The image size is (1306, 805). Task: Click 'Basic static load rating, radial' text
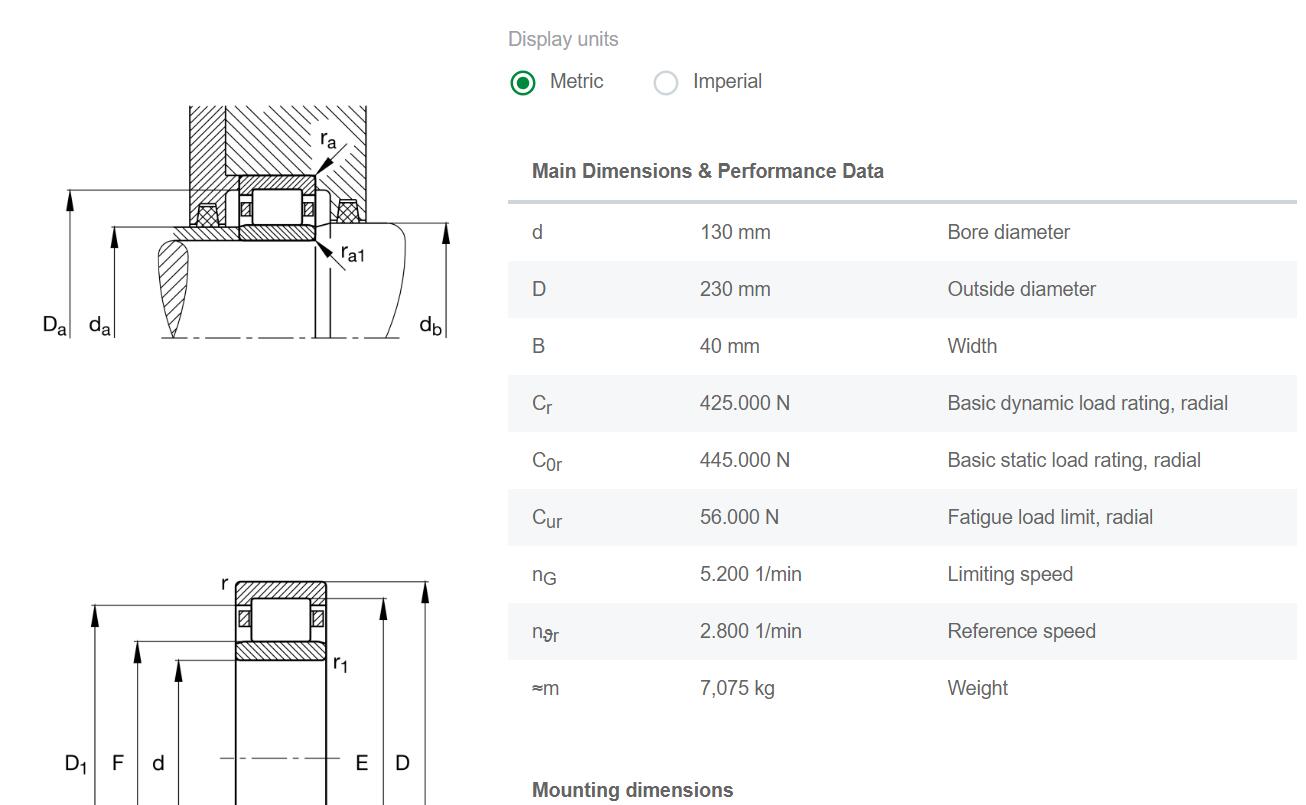click(x=1074, y=460)
